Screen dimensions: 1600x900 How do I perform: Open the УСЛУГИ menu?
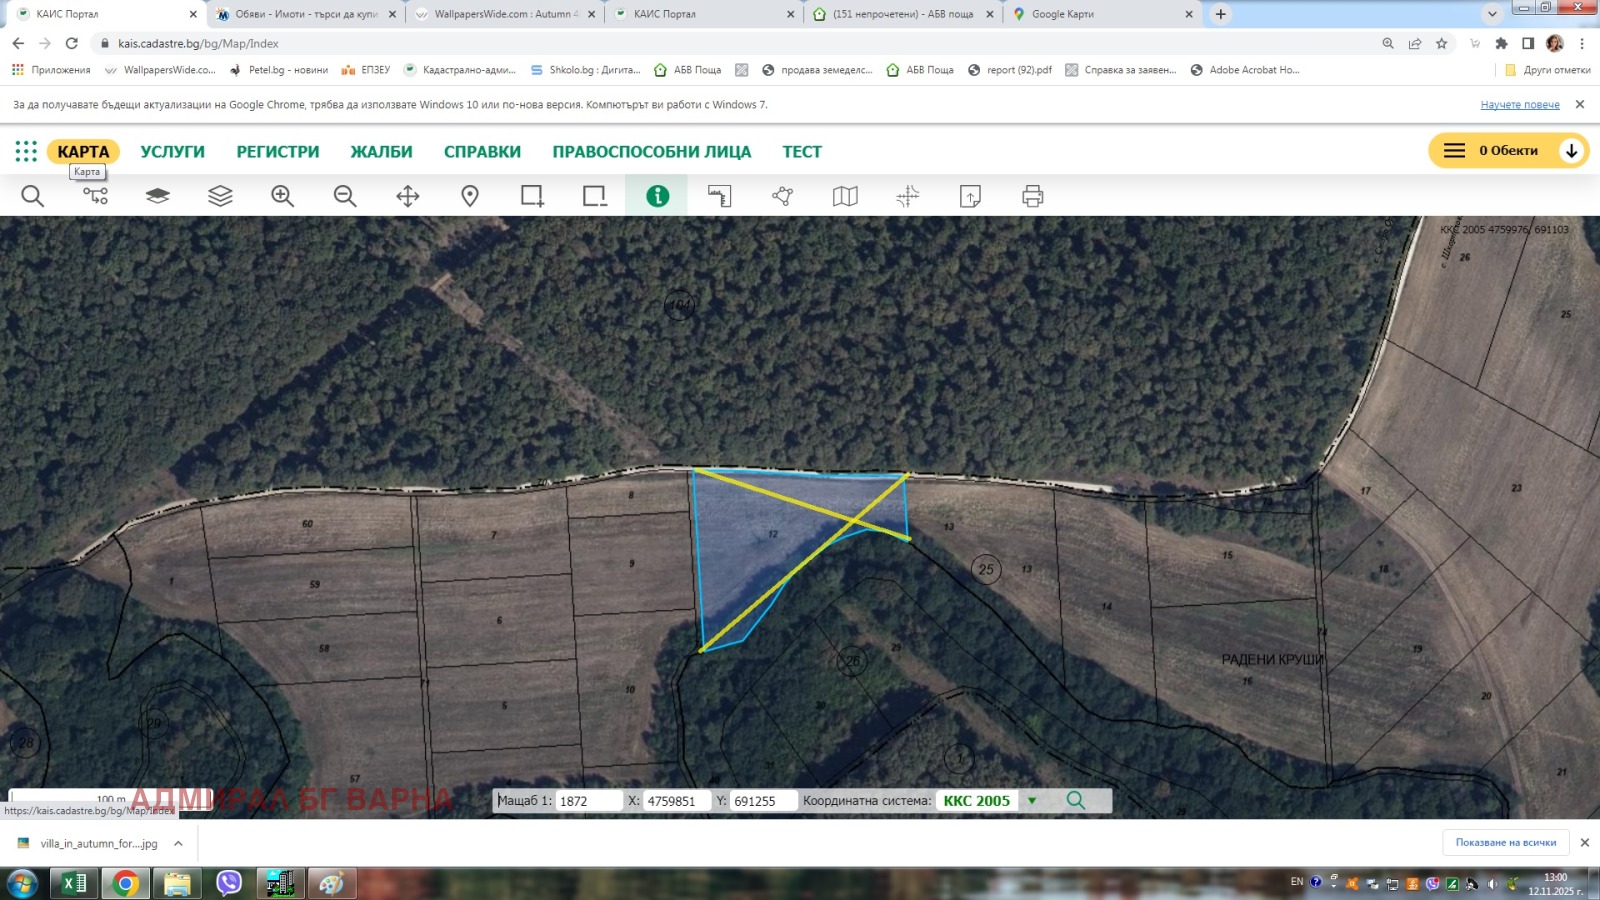172,151
